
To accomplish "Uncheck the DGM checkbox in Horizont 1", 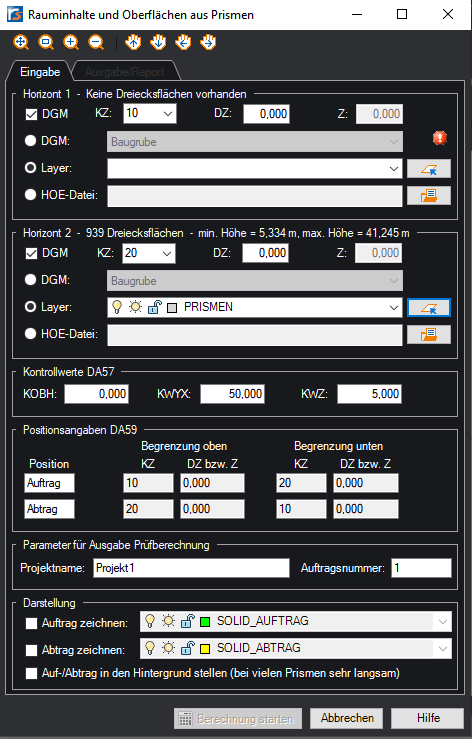I will (31, 114).
